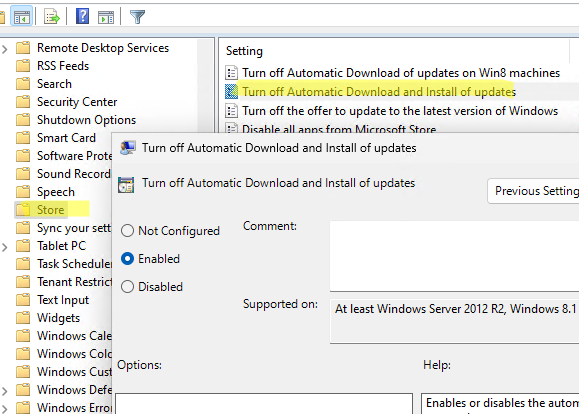Expand the Tablet PC tree node
This screenshot has width=579, height=414.
(x=5, y=247)
